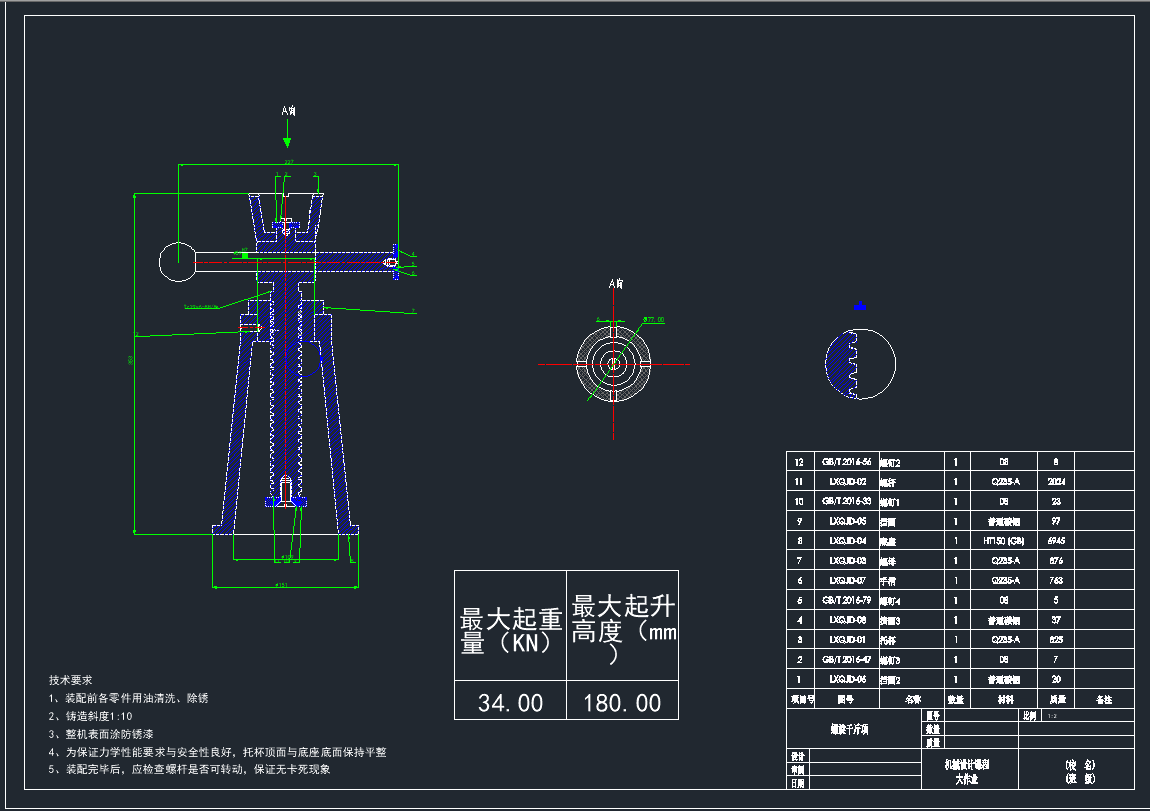Click the circular top view of the jack

tap(613, 364)
